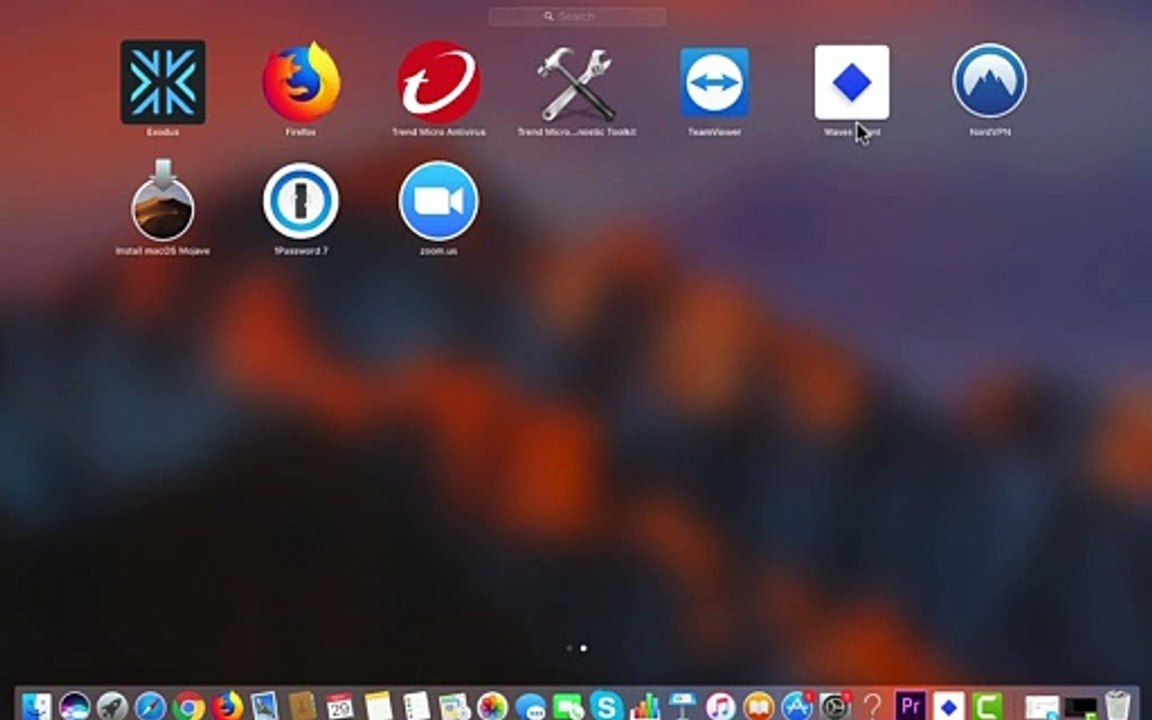Open Safari from the Dock
Image resolution: width=1152 pixels, height=720 pixels.
pyautogui.click(x=151, y=706)
